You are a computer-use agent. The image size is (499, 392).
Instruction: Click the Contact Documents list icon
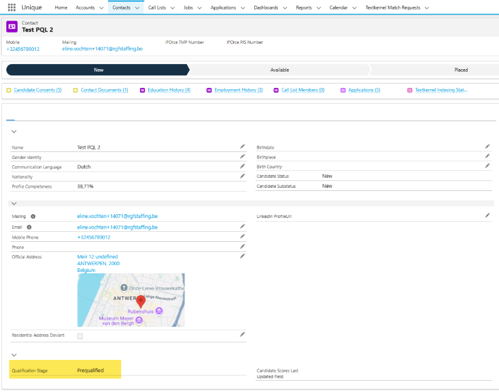point(75,90)
